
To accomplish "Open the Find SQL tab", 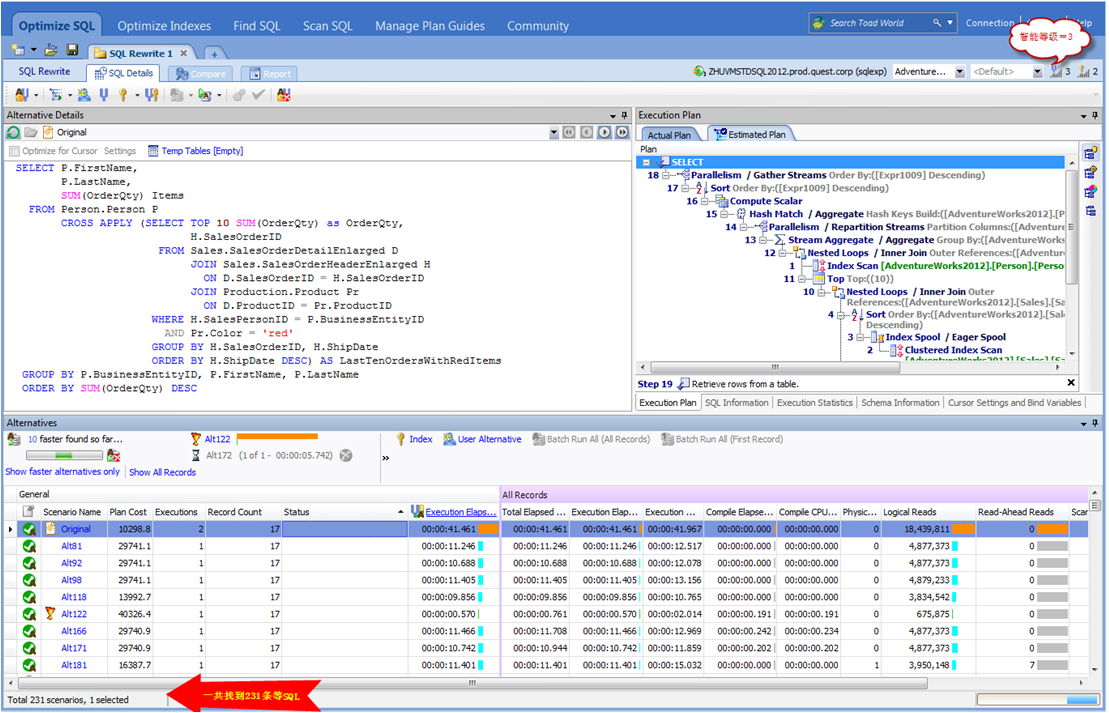I will (257, 26).
